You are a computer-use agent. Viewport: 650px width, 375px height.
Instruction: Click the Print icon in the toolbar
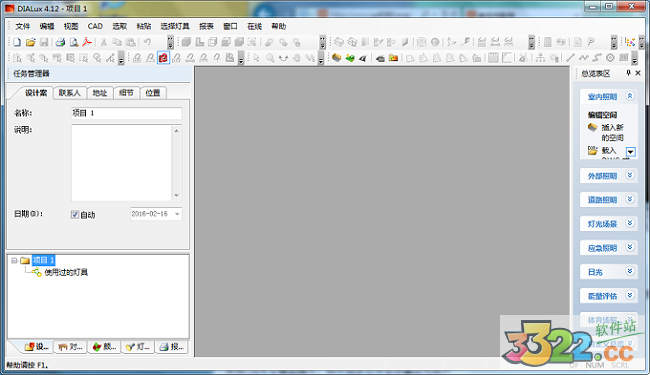pos(60,42)
